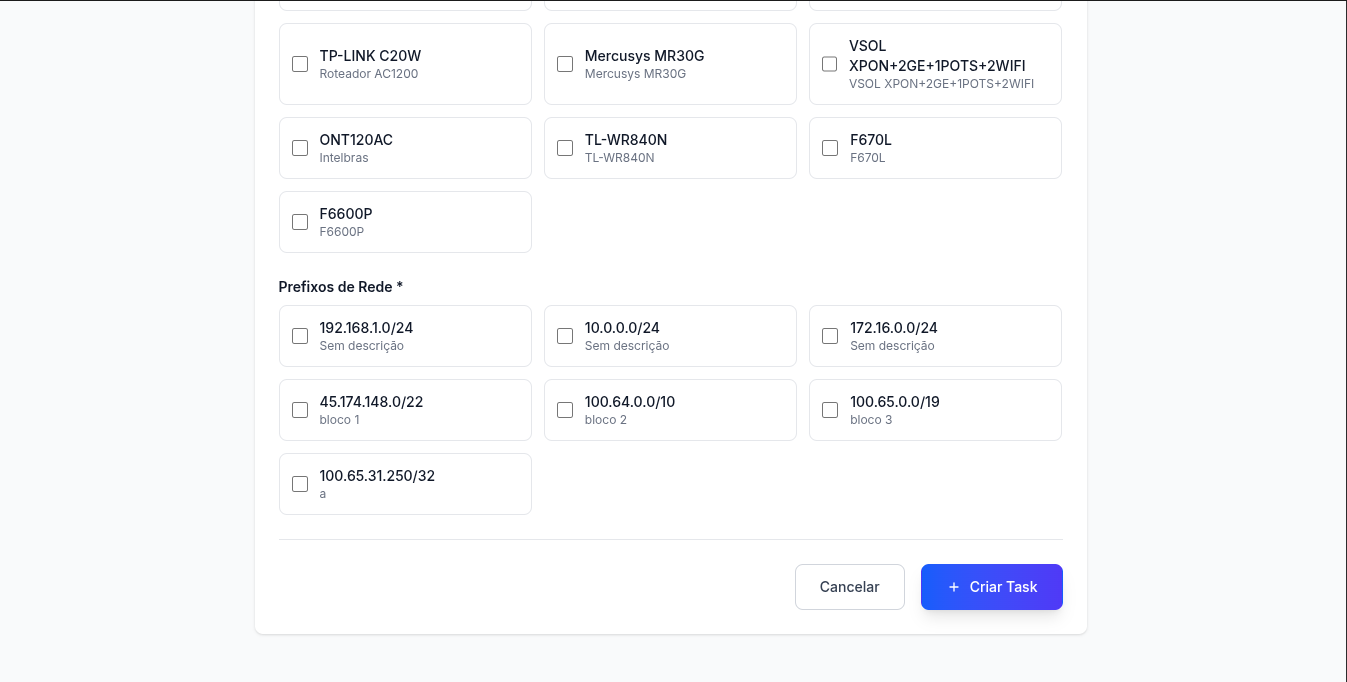Check the TL-WR840N checkbox
The image size is (1347, 682).
point(565,148)
